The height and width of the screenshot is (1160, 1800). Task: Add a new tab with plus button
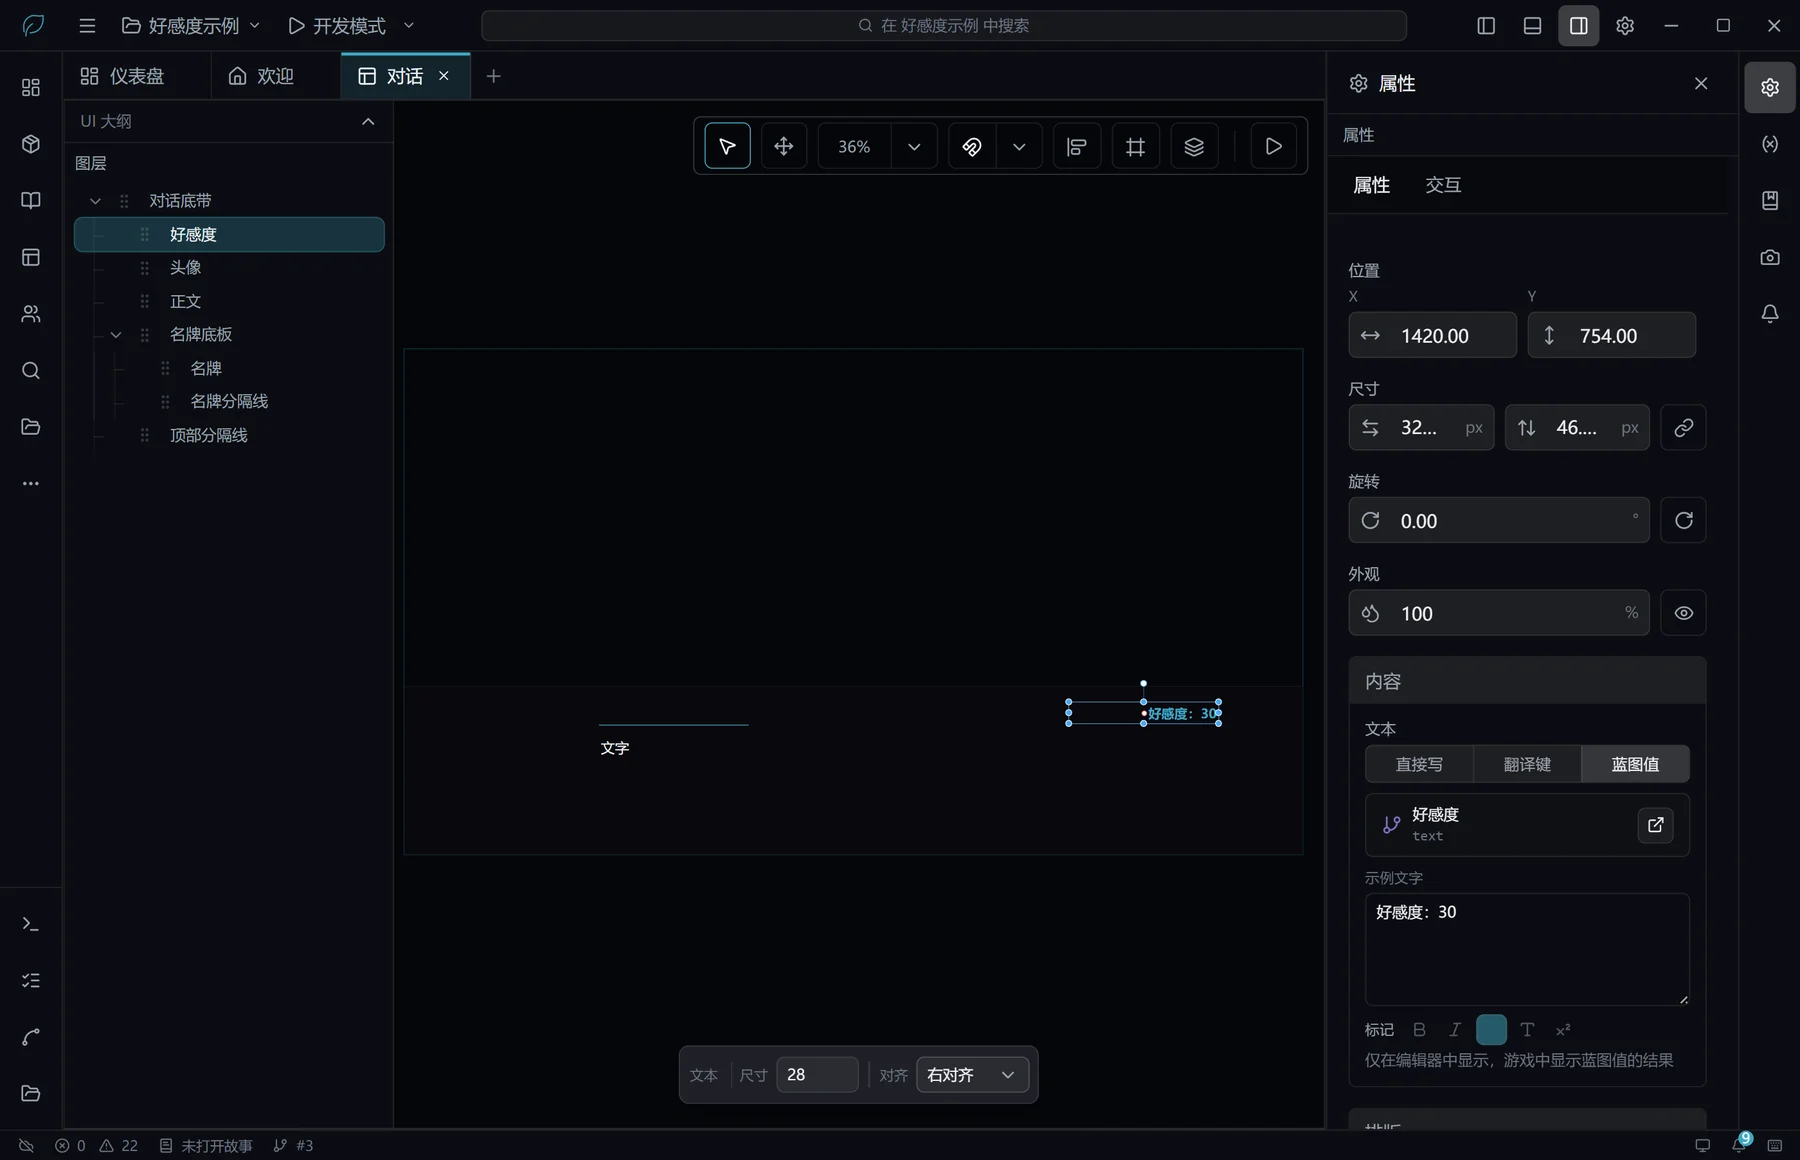point(493,76)
